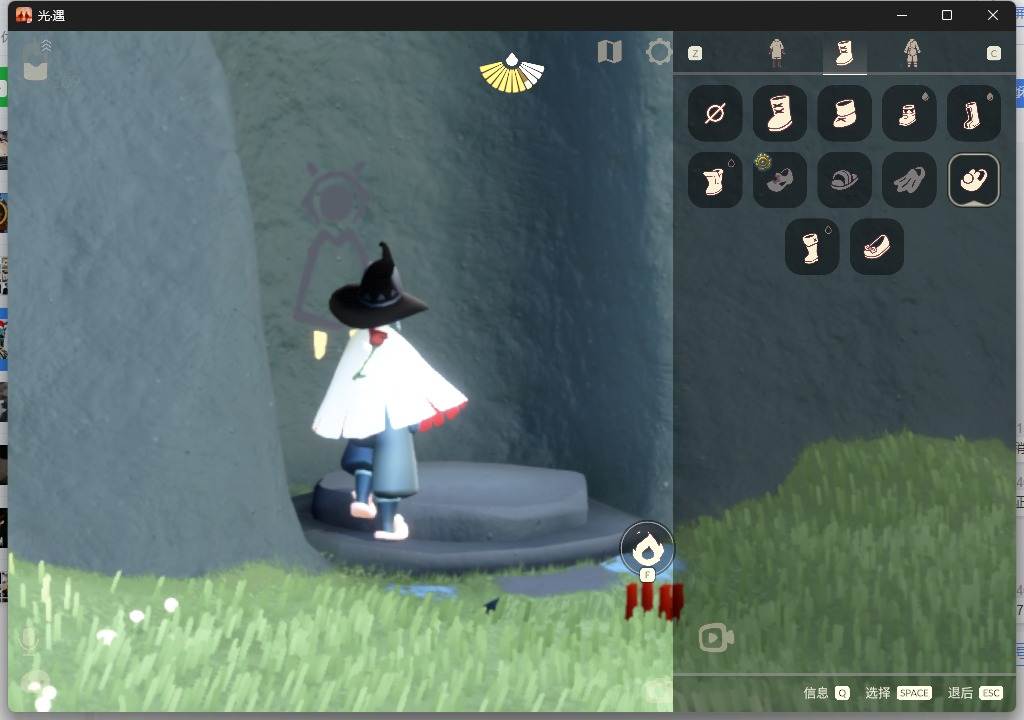Image resolution: width=1024 pixels, height=720 pixels.
Task: Equip the folded-cuff boot in second row
Action: click(x=715, y=180)
